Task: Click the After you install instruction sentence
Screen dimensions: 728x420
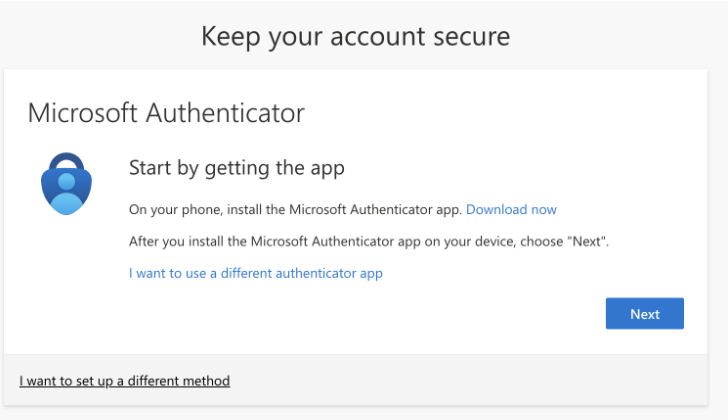Action: tap(369, 242)
